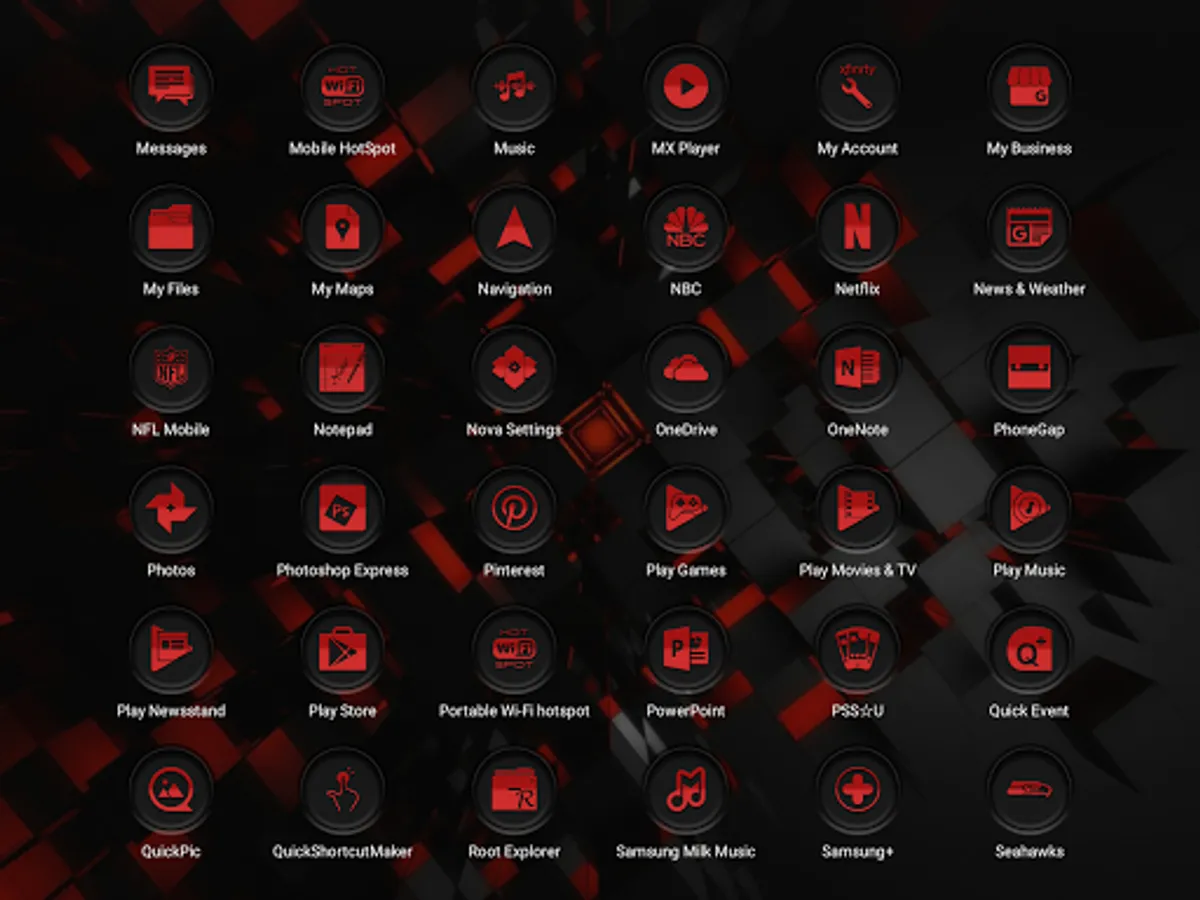Tap the NFL Mobile shield icon
The height and width of the screenshot is (900, 1200).
[x=171, y=369]
